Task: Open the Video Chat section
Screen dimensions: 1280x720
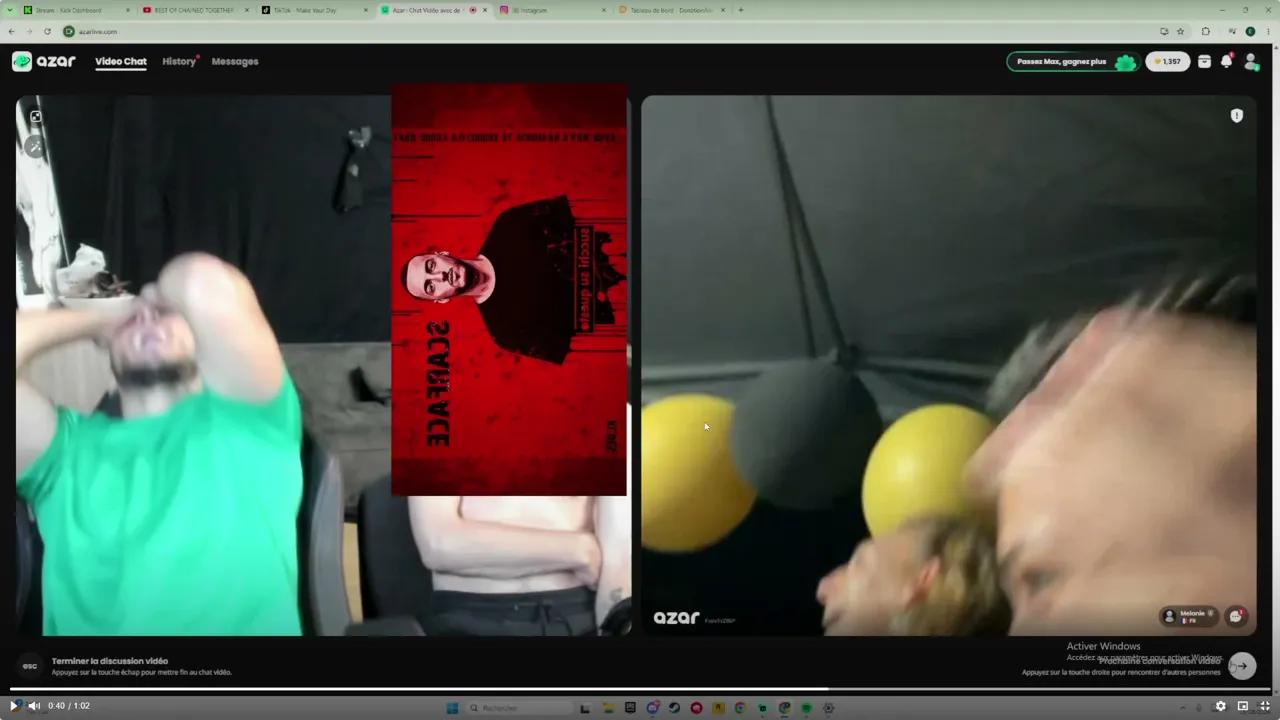Action: [121, 62]
